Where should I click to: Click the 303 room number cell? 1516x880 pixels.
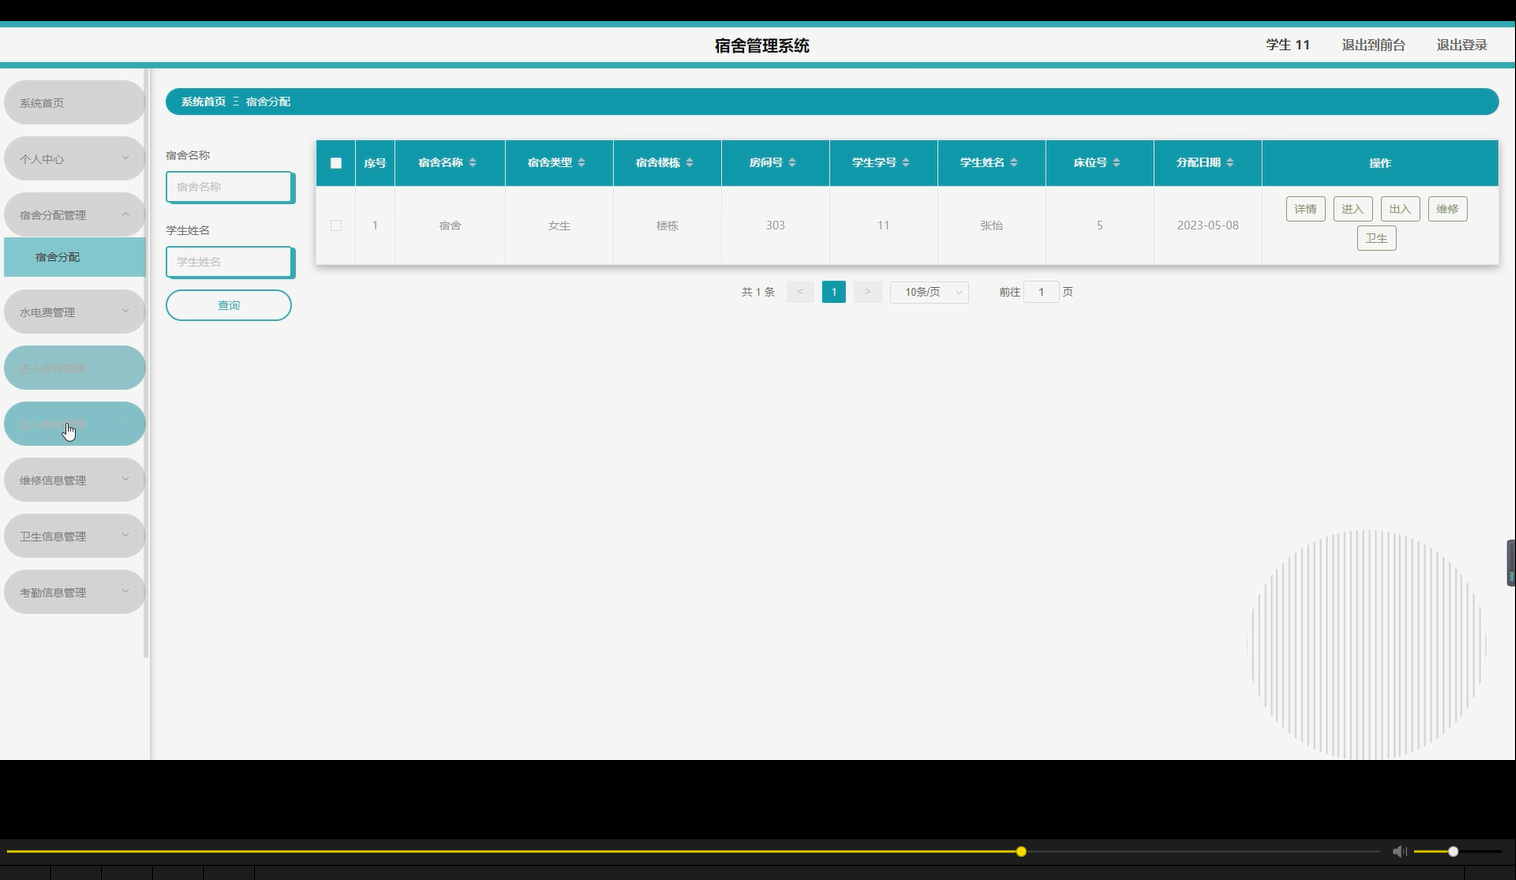775,225
